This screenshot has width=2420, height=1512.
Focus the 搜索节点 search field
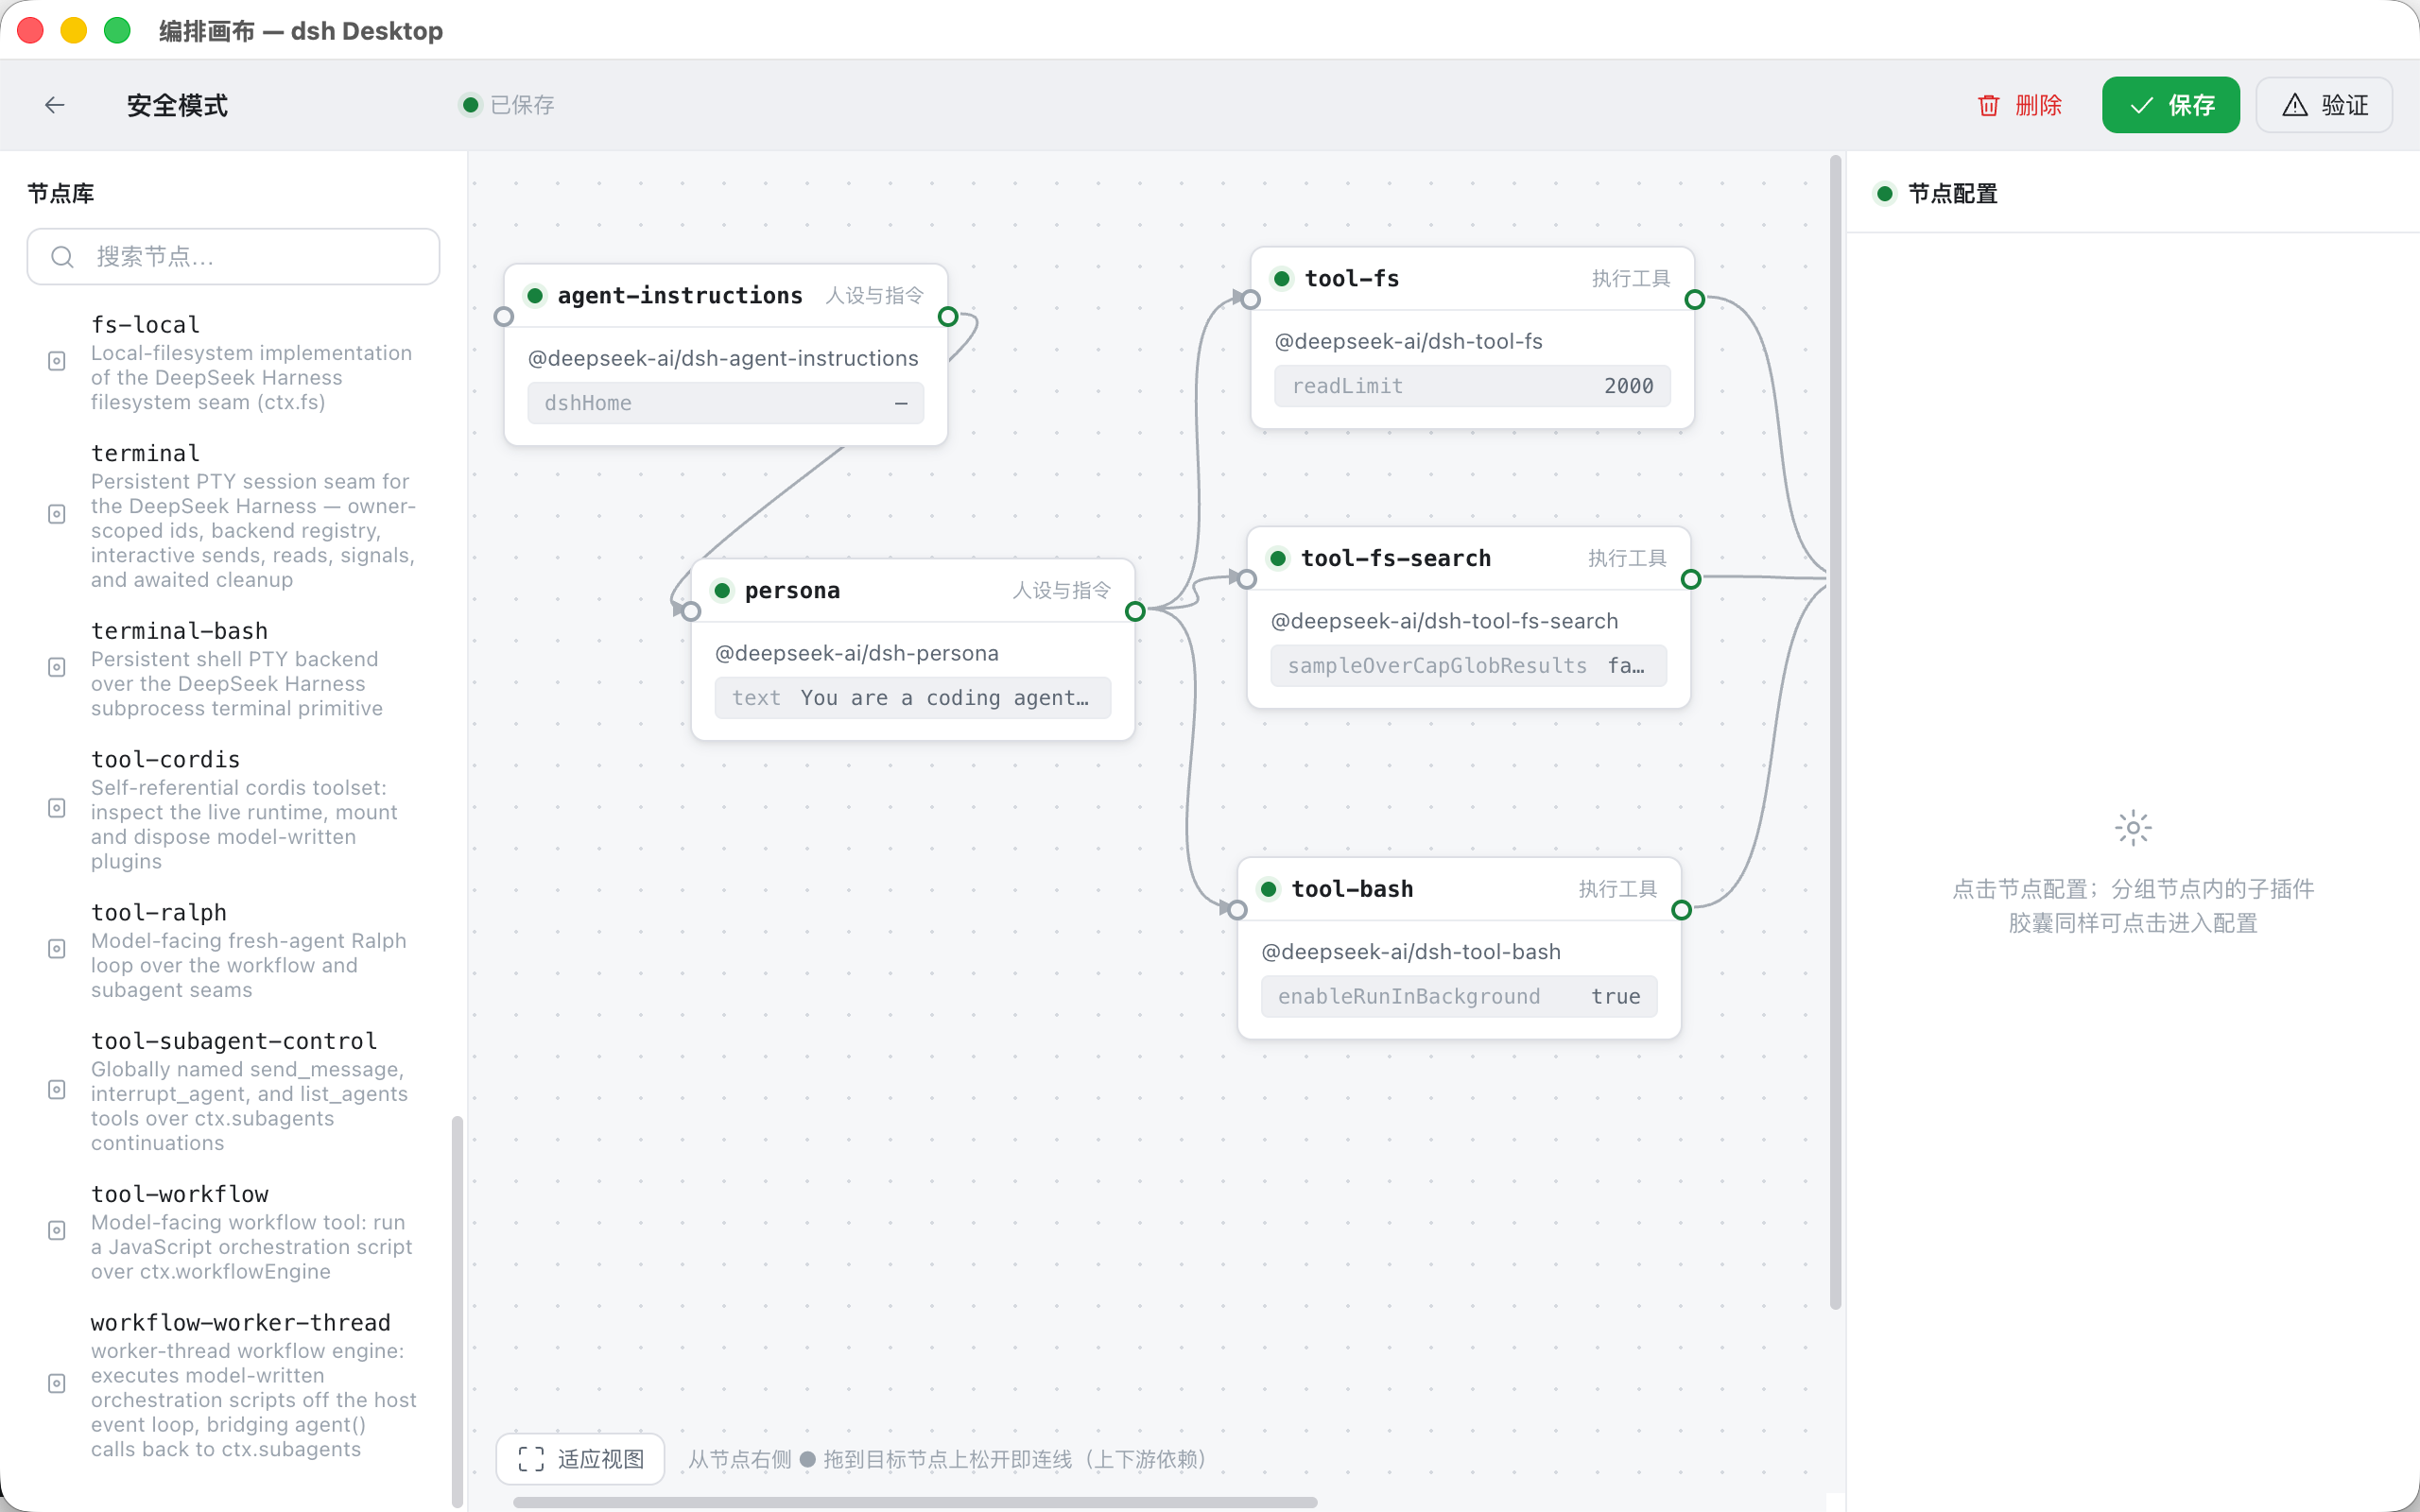click(x=233, y=257)
